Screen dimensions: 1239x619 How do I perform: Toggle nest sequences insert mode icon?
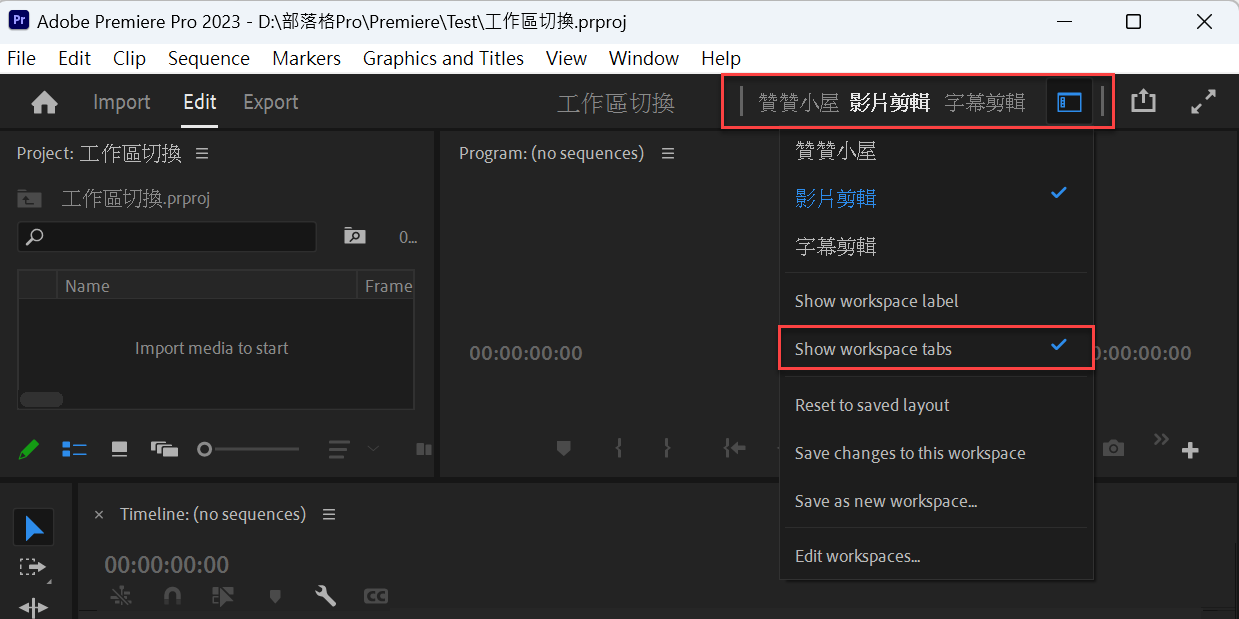[120, 597]
